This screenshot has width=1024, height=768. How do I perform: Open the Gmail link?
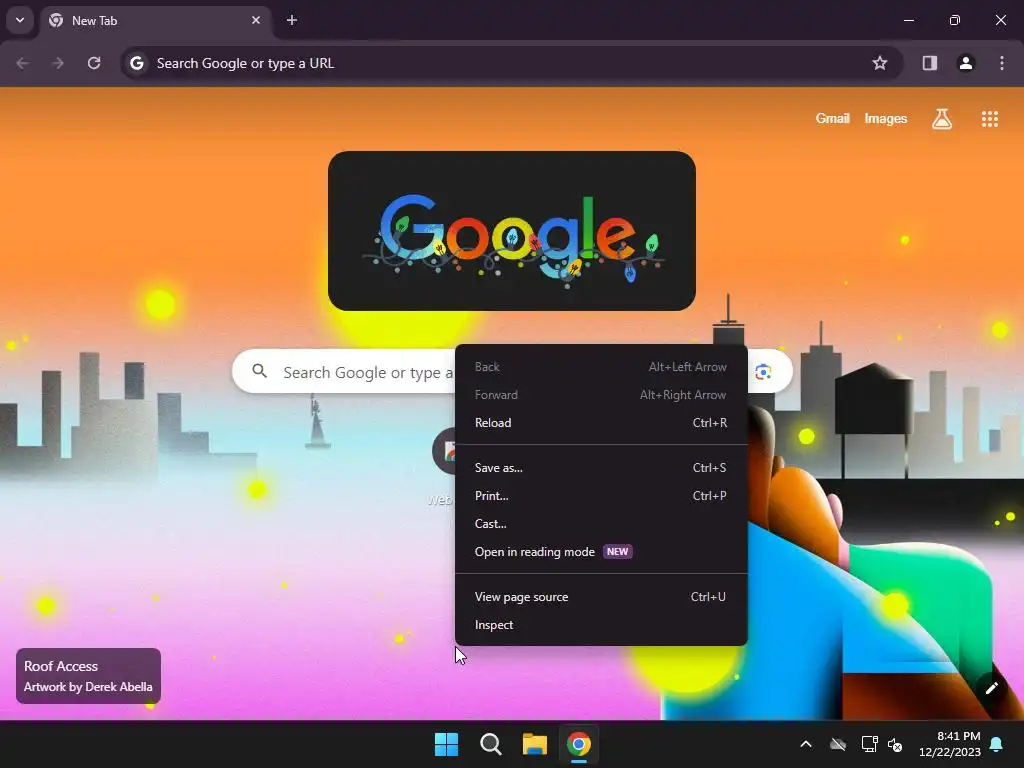point(832,118)
